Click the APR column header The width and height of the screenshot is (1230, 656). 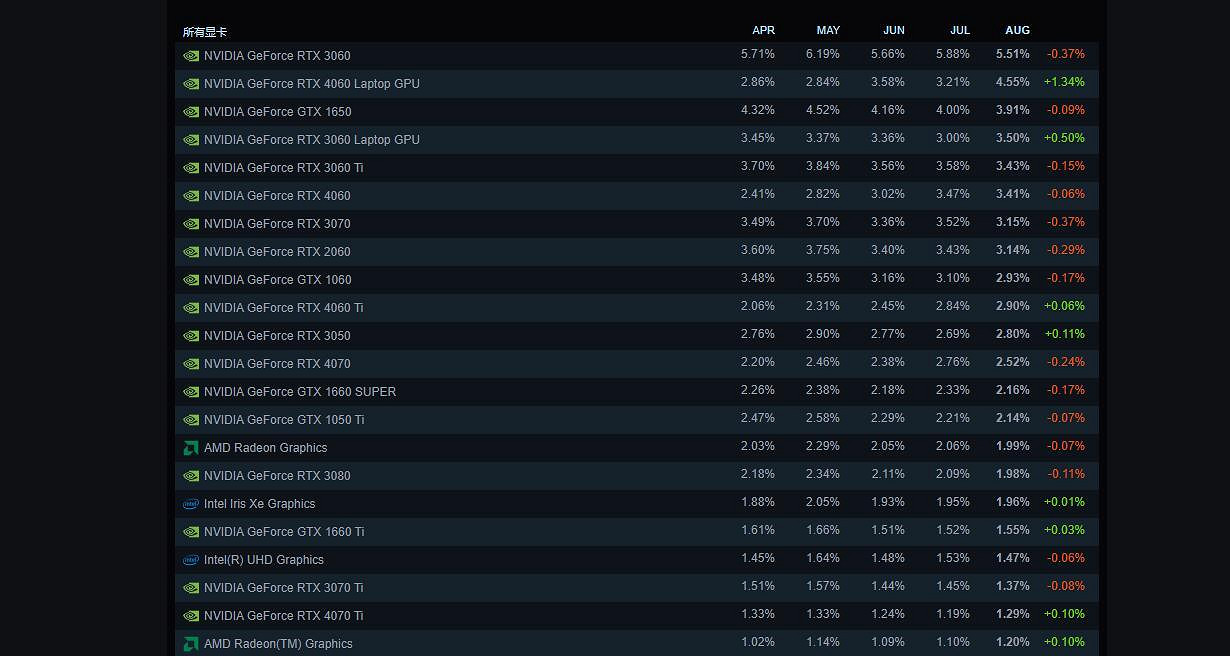coord(764,30)
